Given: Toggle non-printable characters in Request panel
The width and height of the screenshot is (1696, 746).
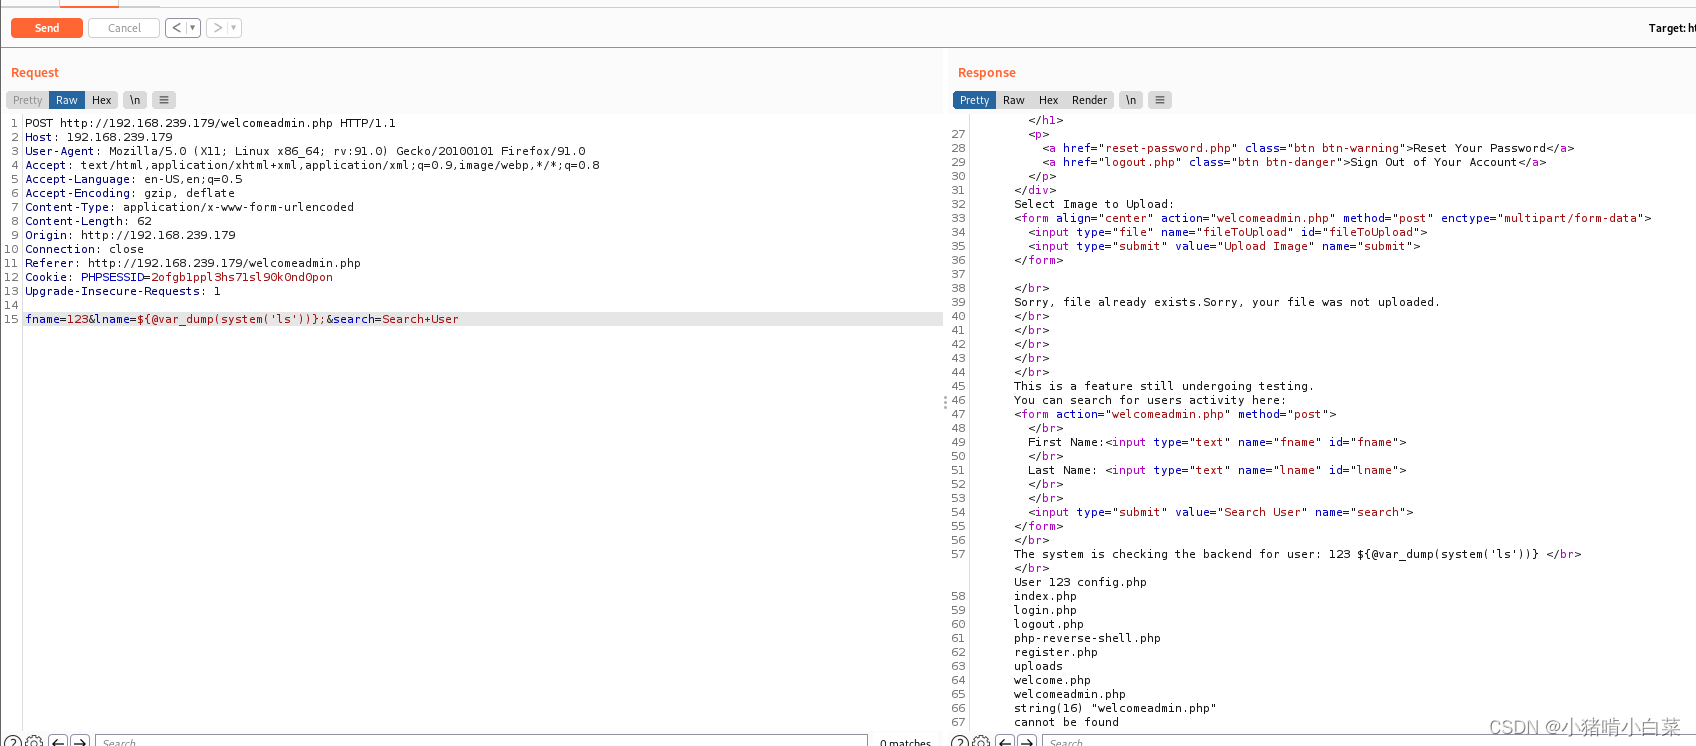Looking at the screenshot, I should click(135, 100).
